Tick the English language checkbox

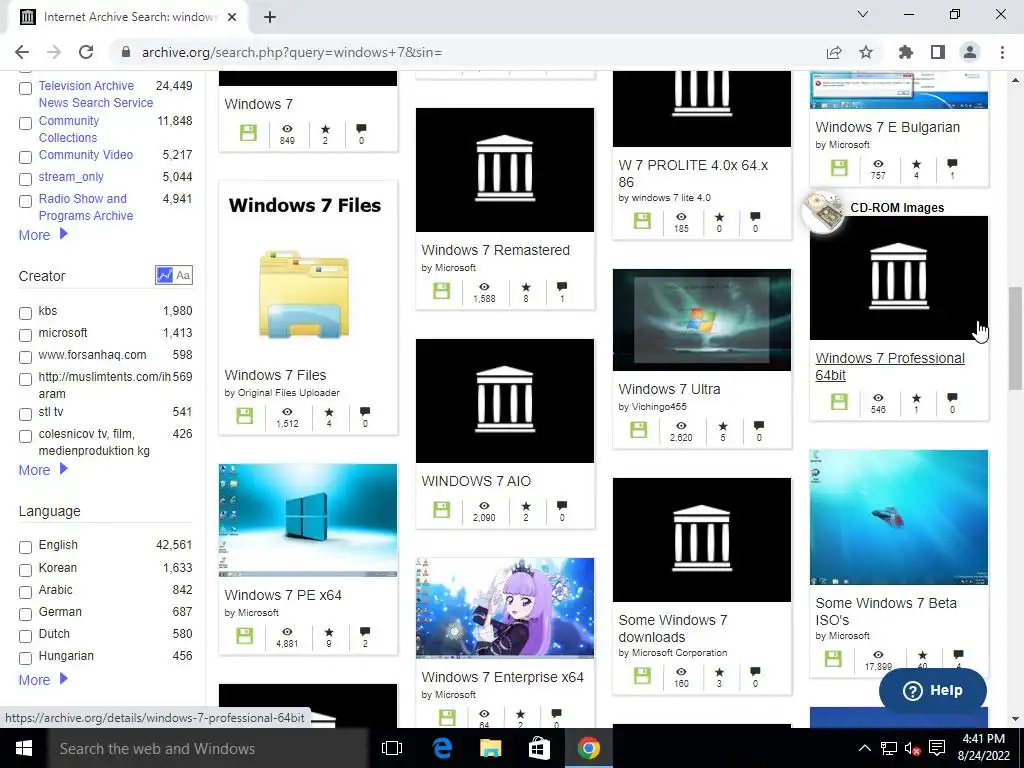25,547
